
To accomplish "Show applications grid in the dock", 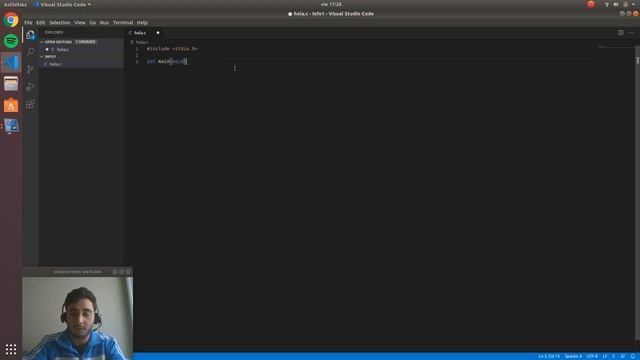I will 11,349.
